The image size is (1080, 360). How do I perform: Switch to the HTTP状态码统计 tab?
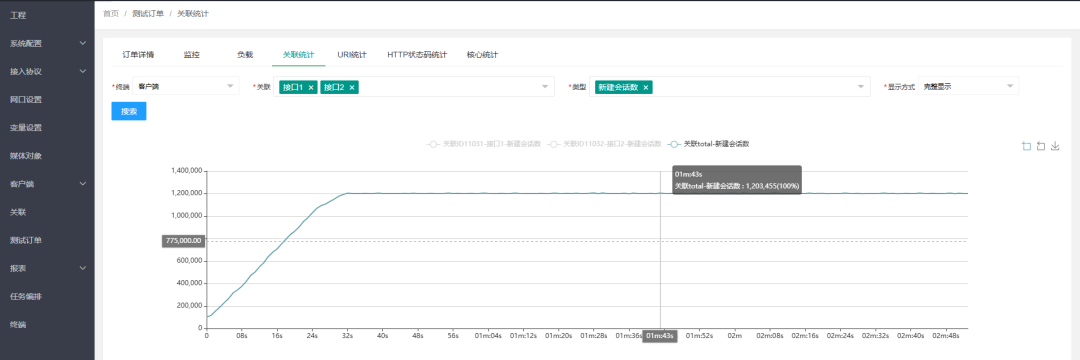417,55
